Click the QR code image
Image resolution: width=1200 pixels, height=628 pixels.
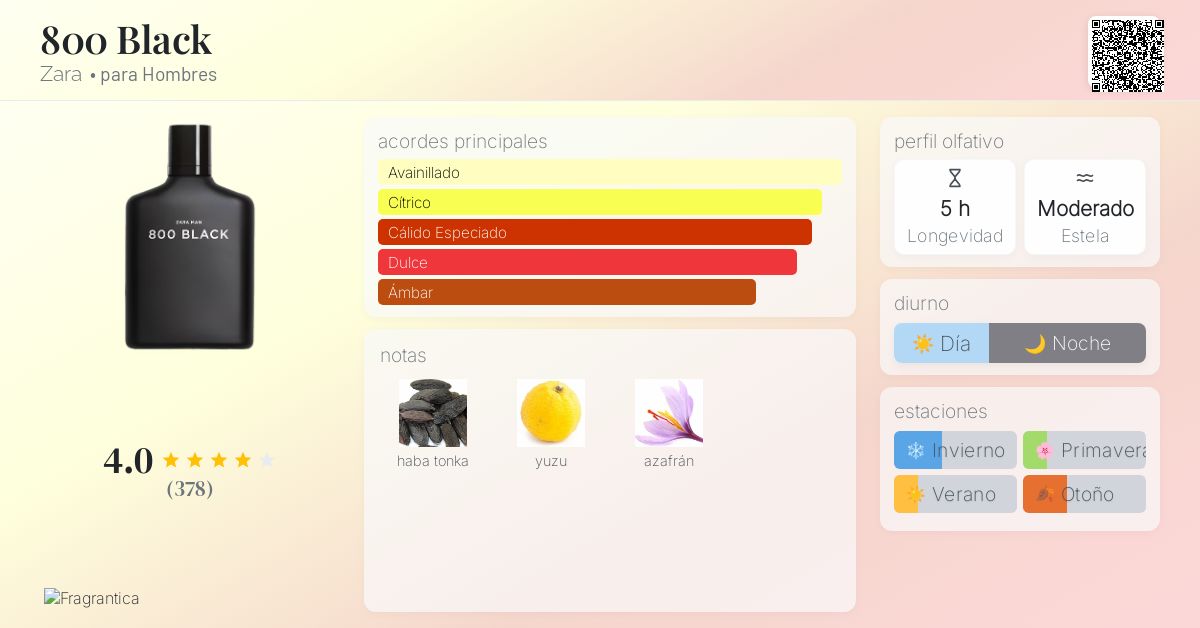point(1127,55)
